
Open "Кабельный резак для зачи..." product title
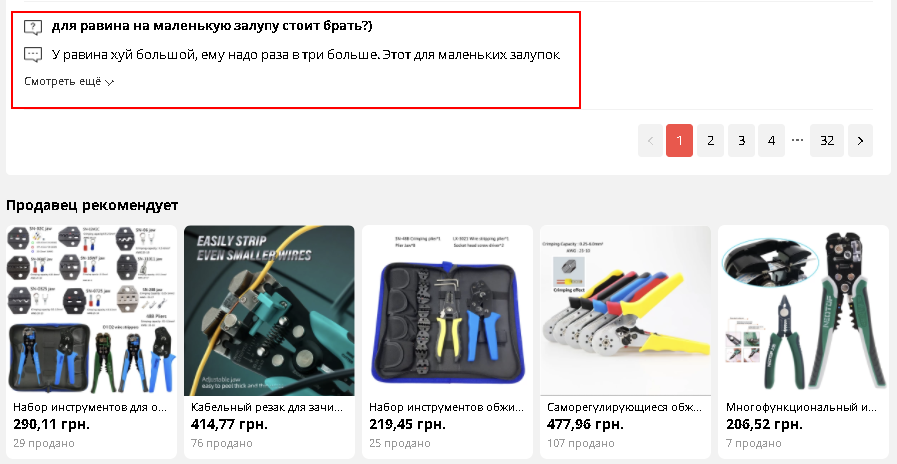point(267,407)
